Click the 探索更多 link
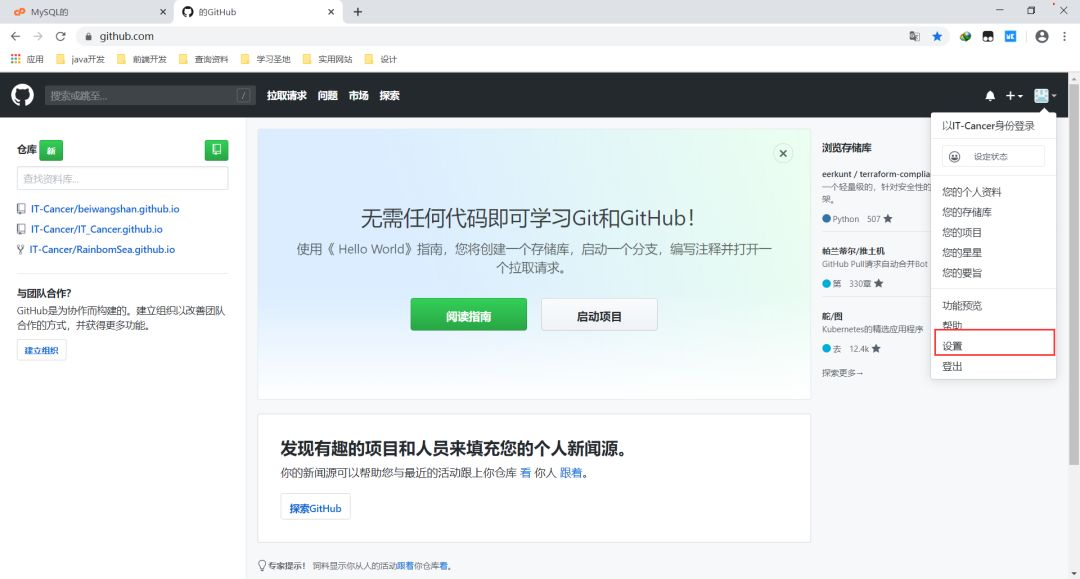Image resolution: width=1080 pixels, height=579 pixels. tap(842, 373)
